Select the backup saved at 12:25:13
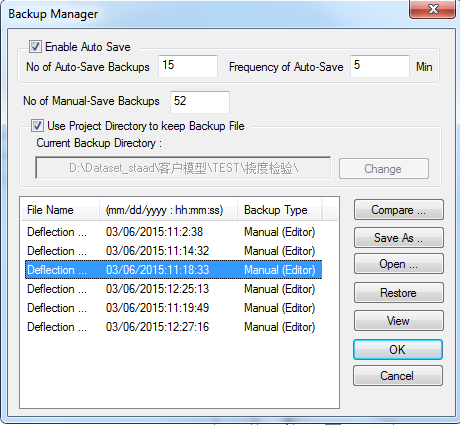460x425 pixels. pyautogui.click(x=173, y=289)
